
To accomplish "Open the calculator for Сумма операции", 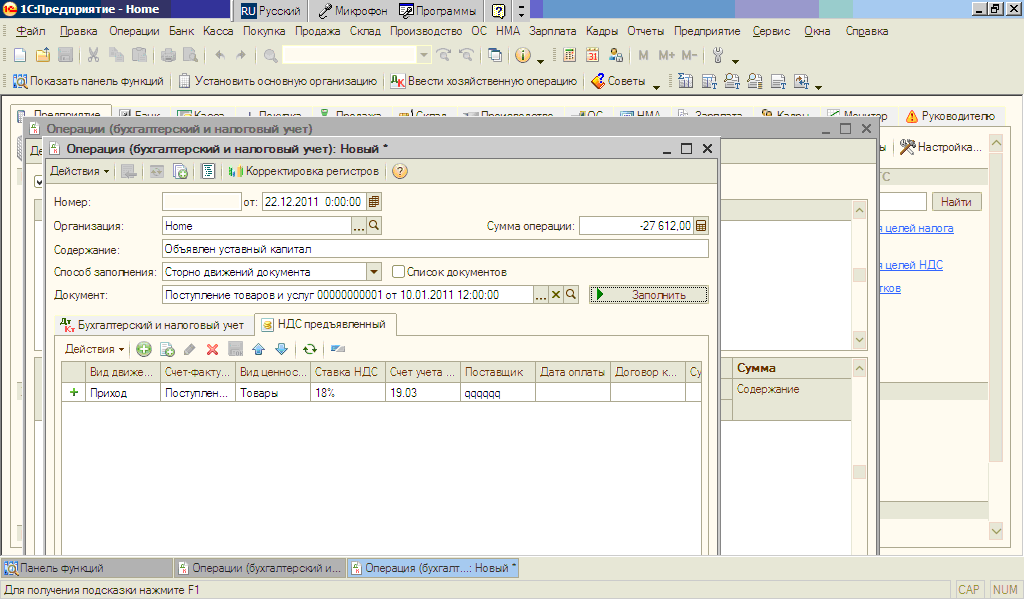I will click(701, 226).
